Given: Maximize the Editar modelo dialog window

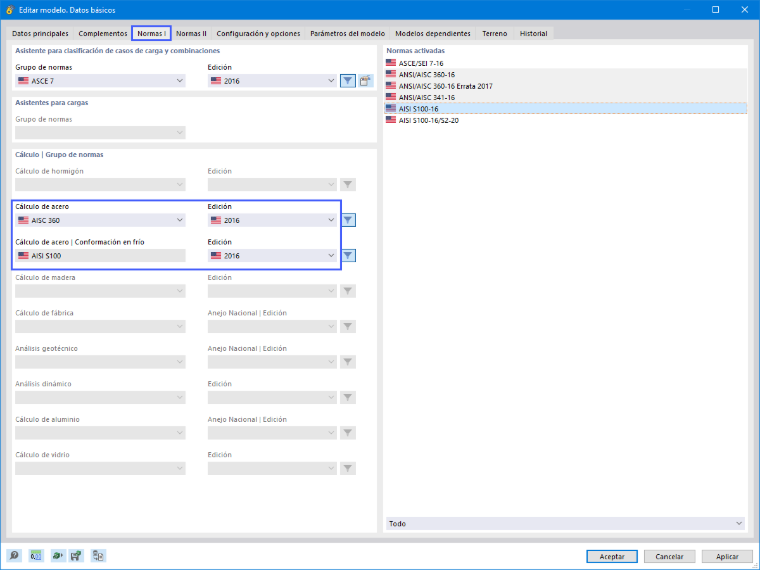Looking at the screenshot, I should [715, 10].
